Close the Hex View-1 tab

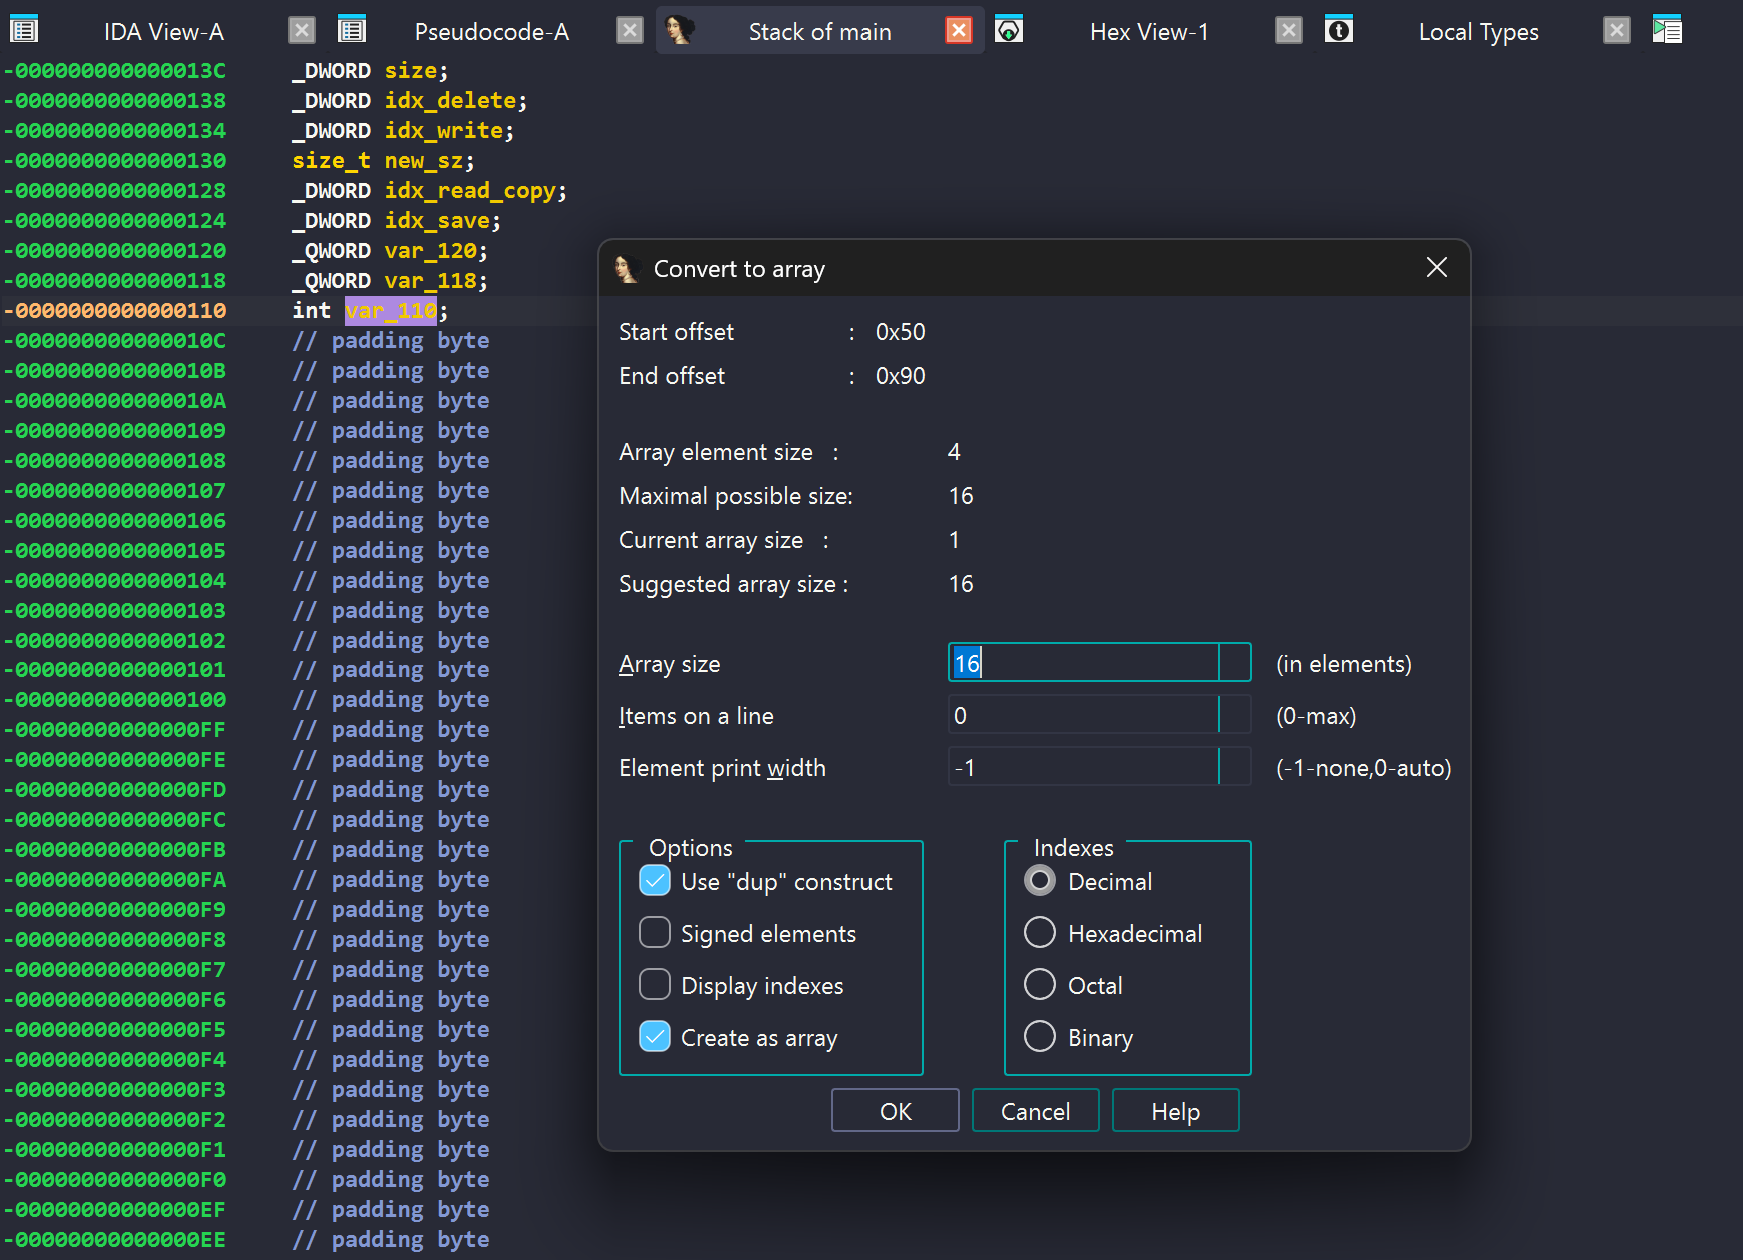(1288, 31)
